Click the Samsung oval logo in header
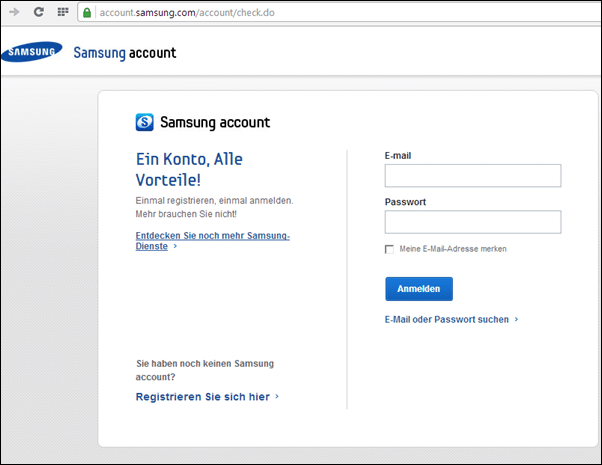 point(32,52)
